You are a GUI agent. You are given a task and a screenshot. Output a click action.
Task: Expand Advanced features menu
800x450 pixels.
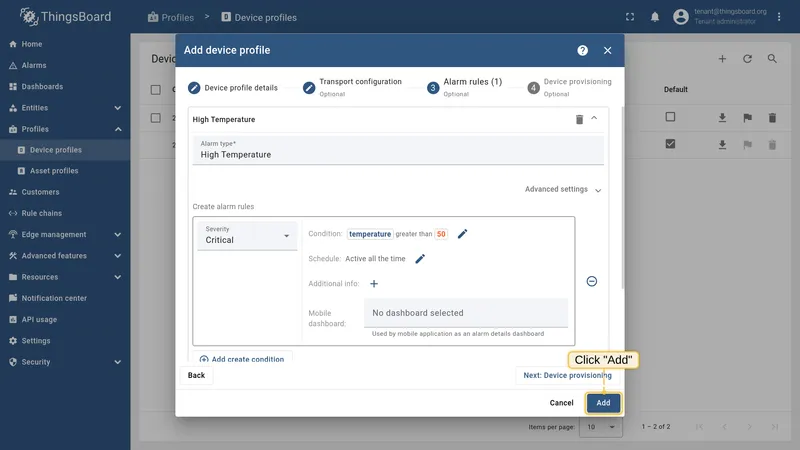[x=65, y=256]
